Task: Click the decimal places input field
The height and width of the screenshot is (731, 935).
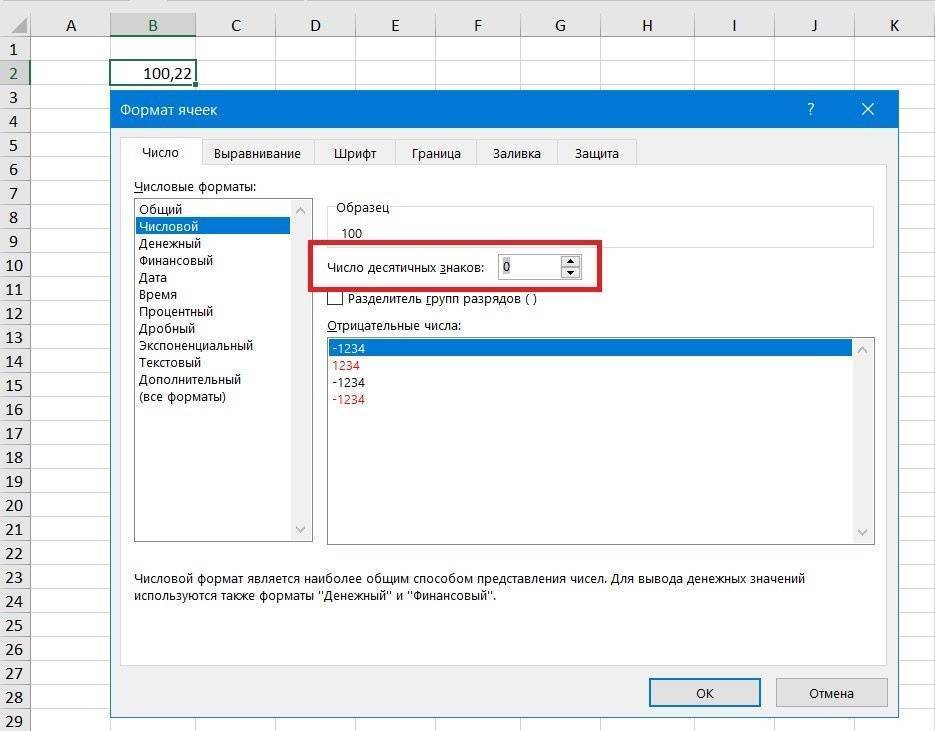Action: [530, 267]
